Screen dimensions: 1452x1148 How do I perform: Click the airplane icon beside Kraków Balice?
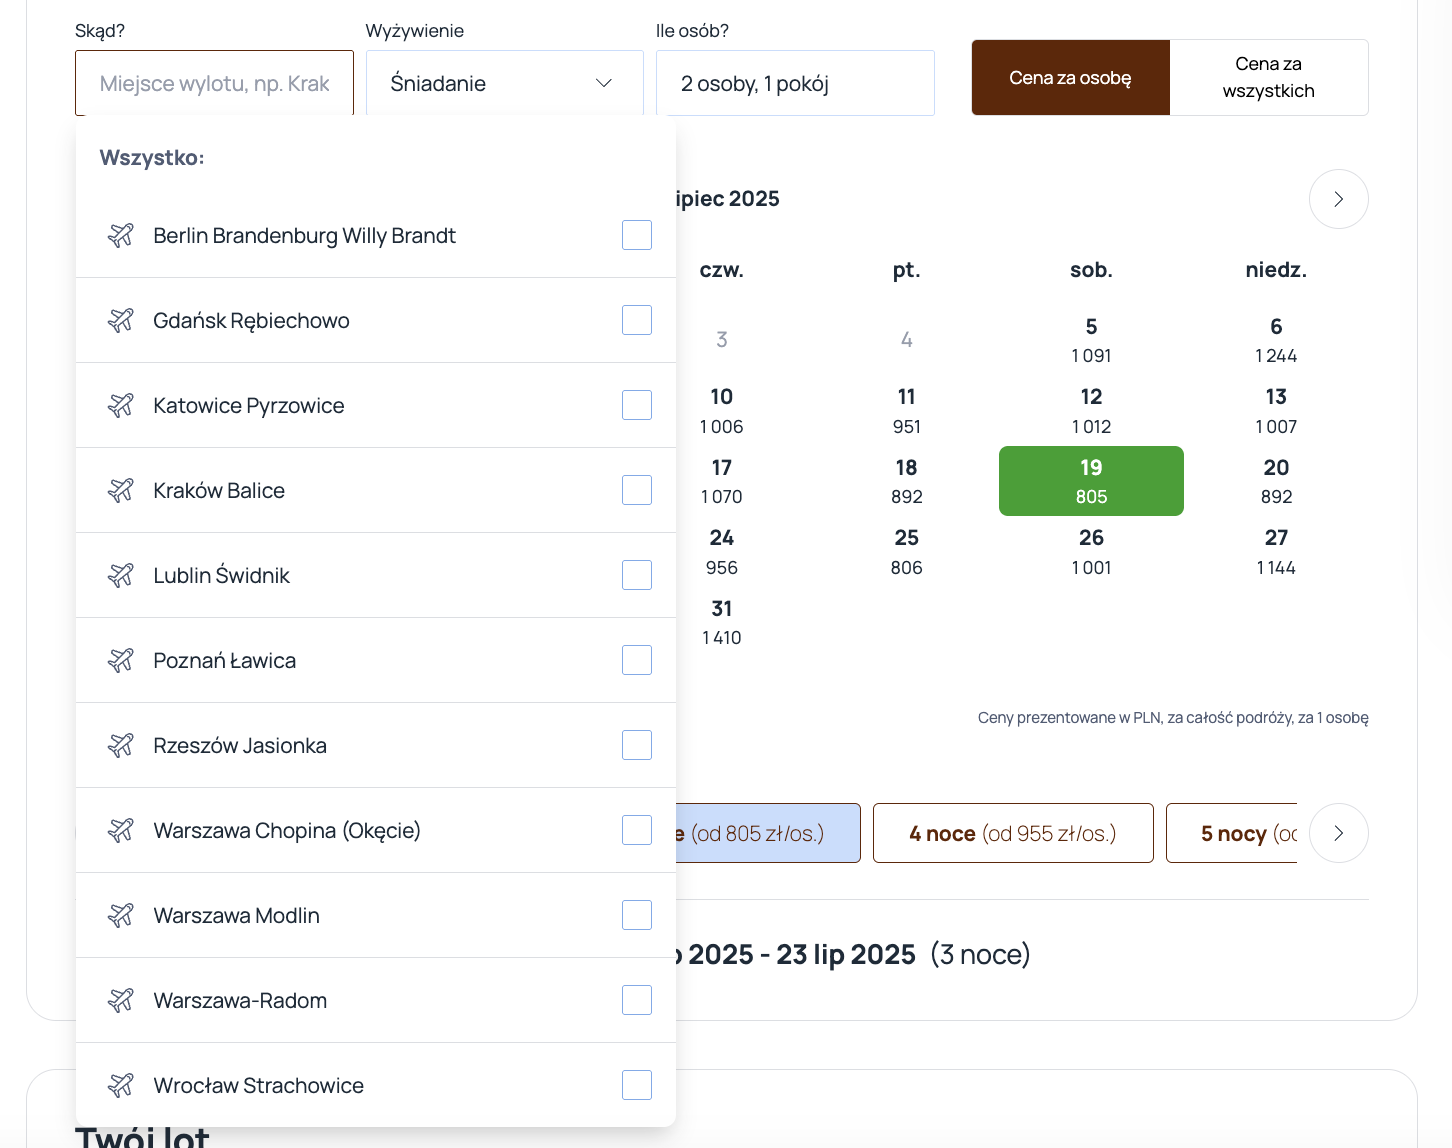(x=121, y=490)
